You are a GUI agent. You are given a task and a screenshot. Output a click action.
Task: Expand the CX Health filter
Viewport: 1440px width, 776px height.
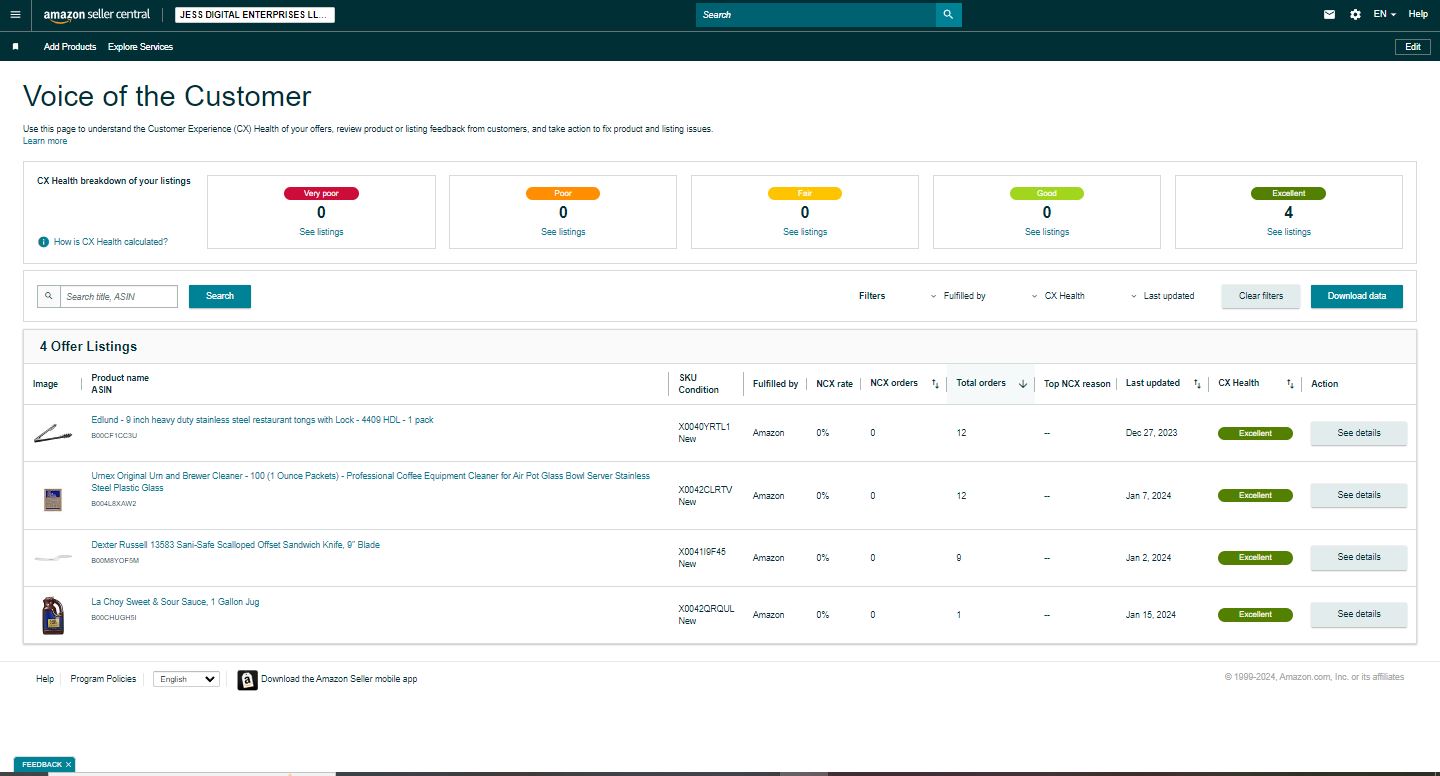pyautogui.click(x=1058, y=296)
